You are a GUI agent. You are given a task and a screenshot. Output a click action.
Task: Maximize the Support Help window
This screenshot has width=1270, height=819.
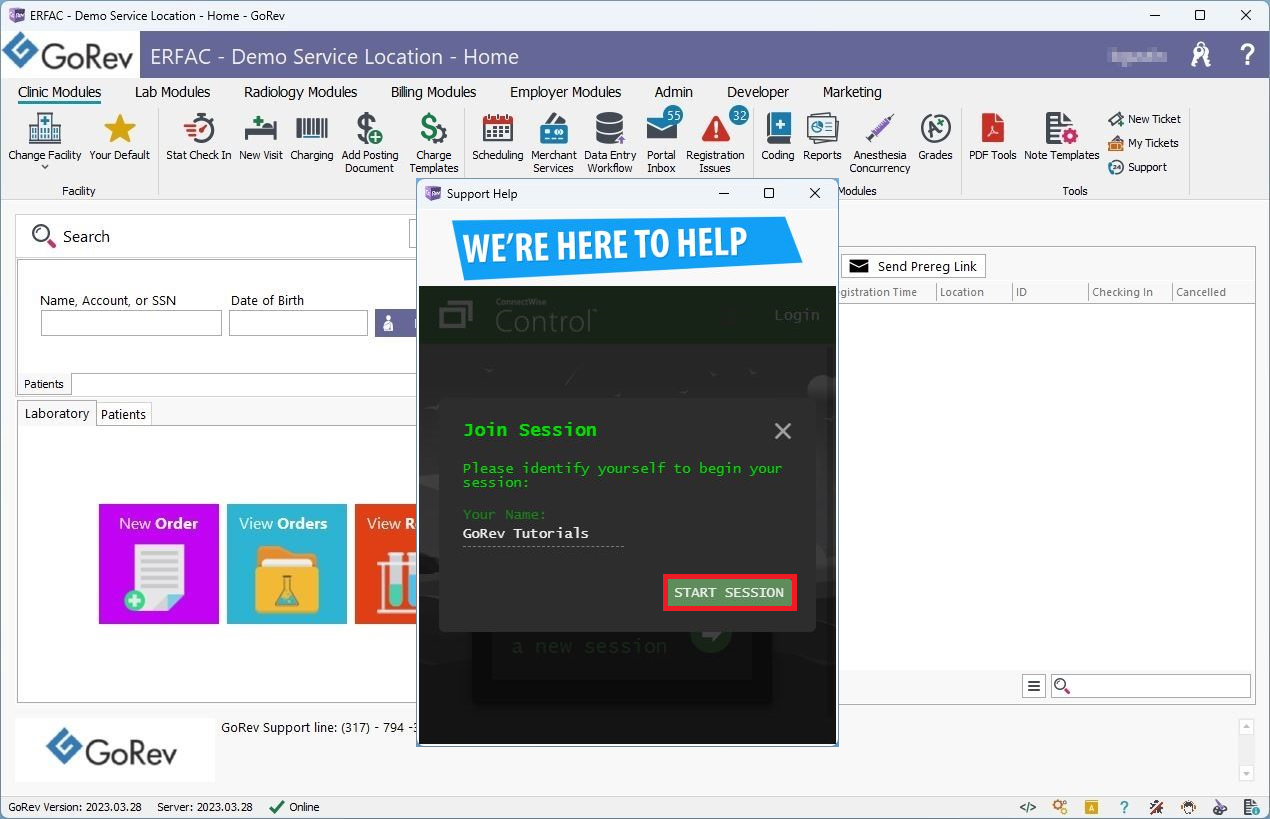pos(769,194)
